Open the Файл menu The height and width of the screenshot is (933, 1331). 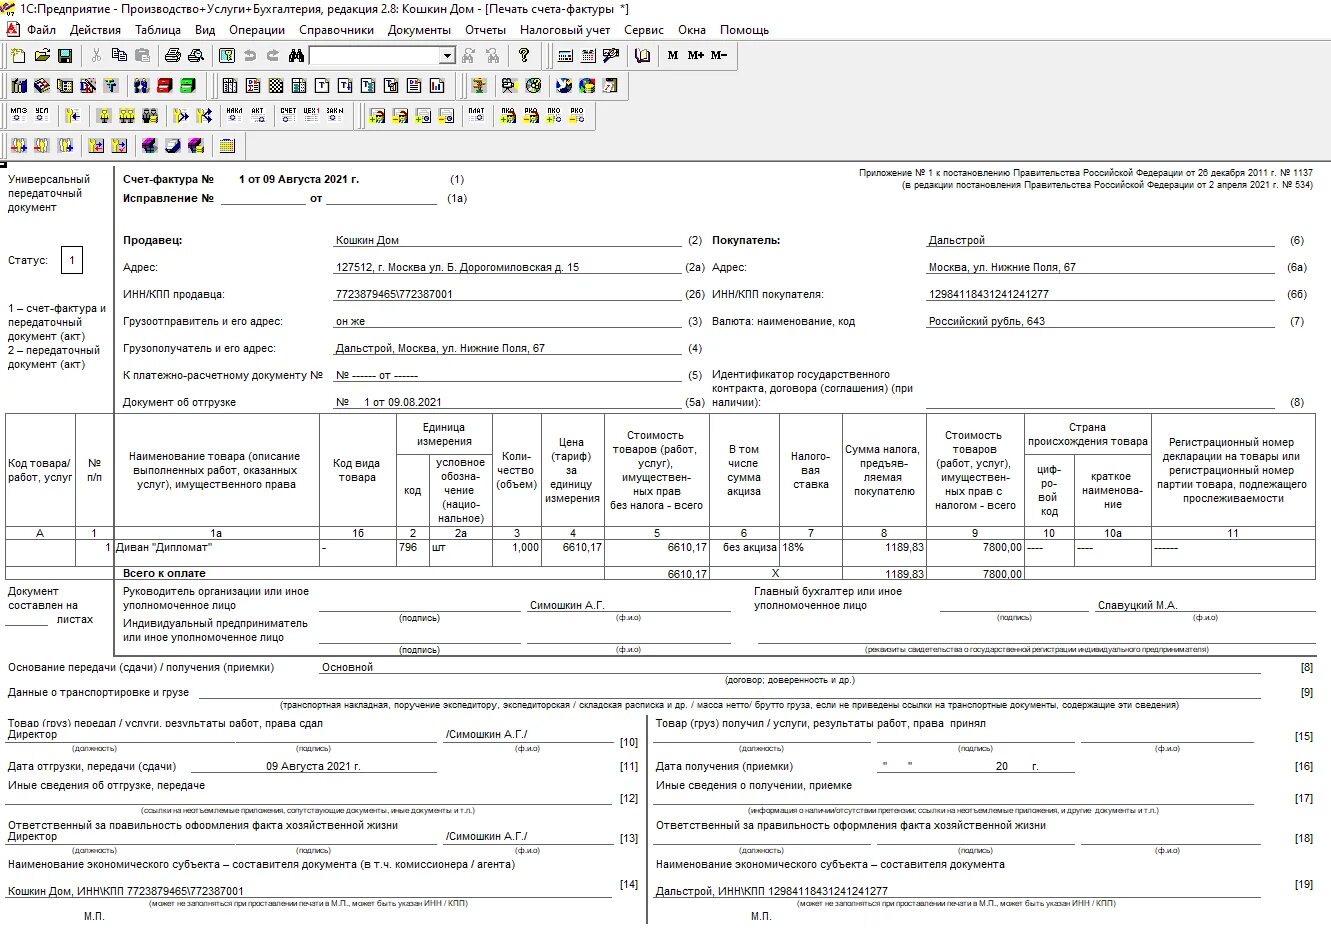click(x=41, y=30)
